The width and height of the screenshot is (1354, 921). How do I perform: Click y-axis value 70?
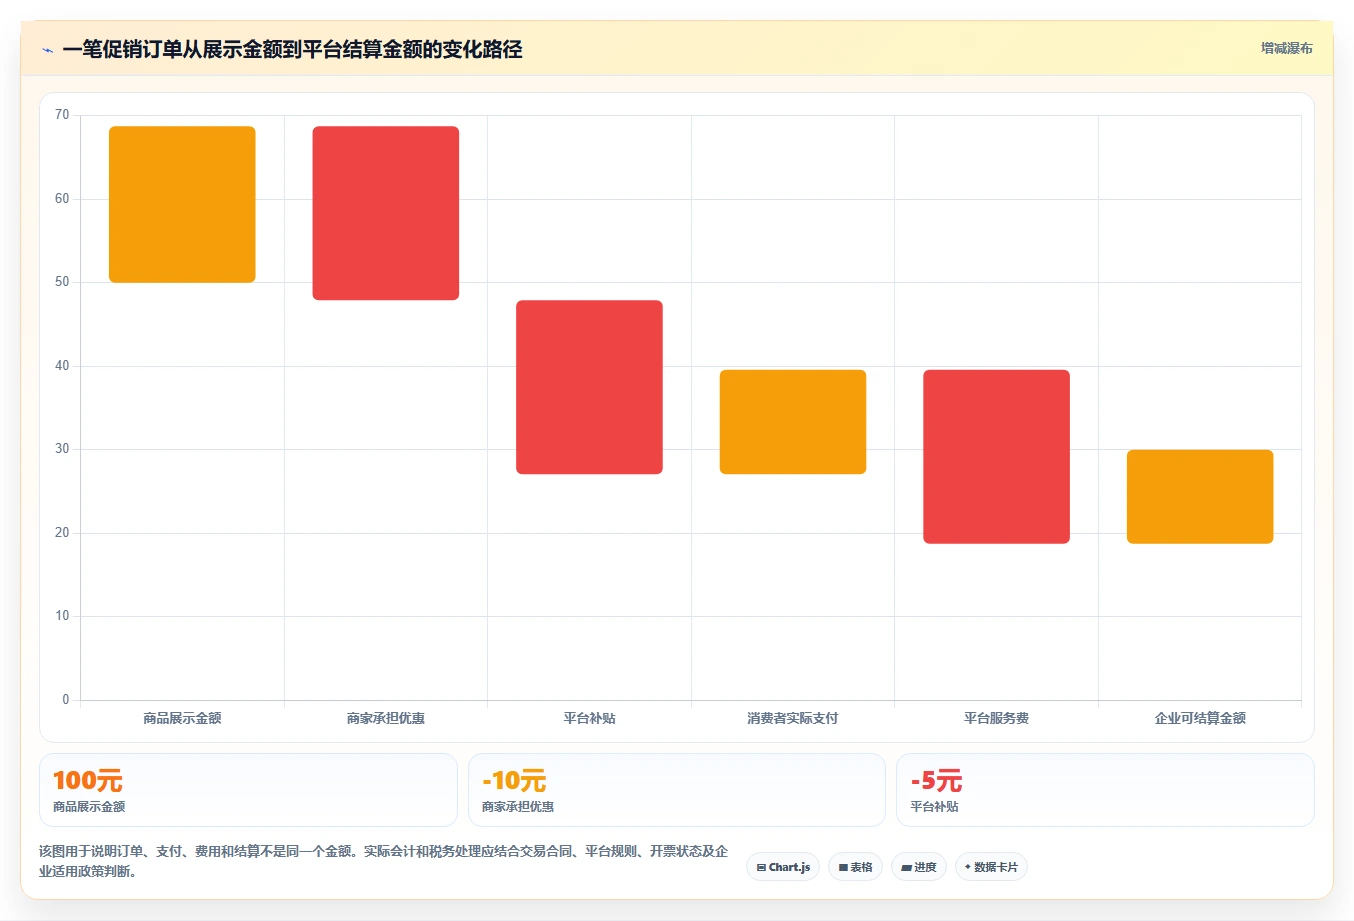click(x=62, y=115)
